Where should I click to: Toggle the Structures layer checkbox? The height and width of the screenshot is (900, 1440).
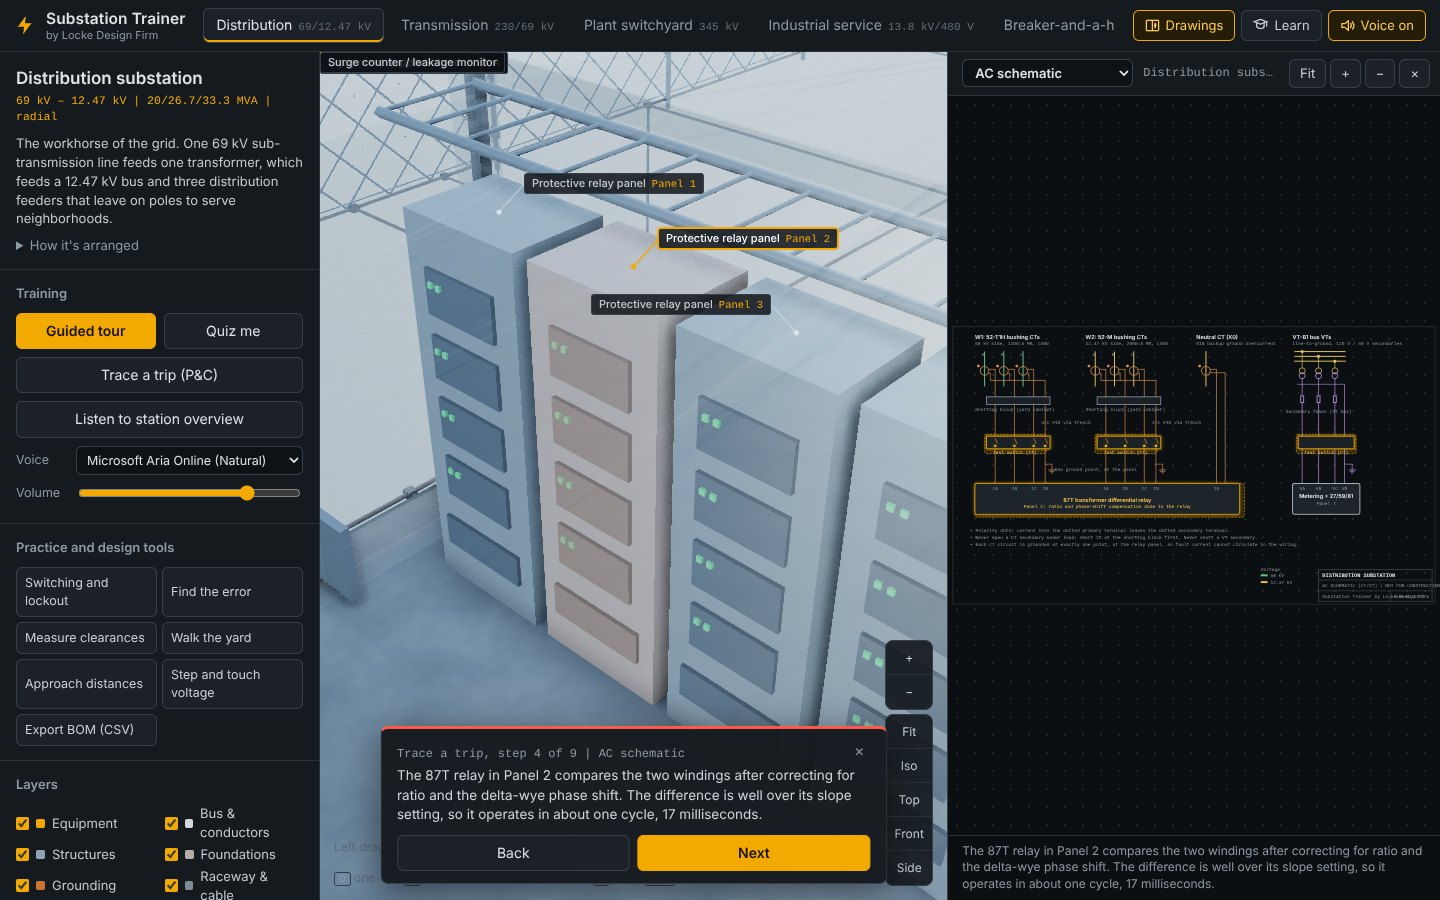pyautogui.click(x=22, y=855)
